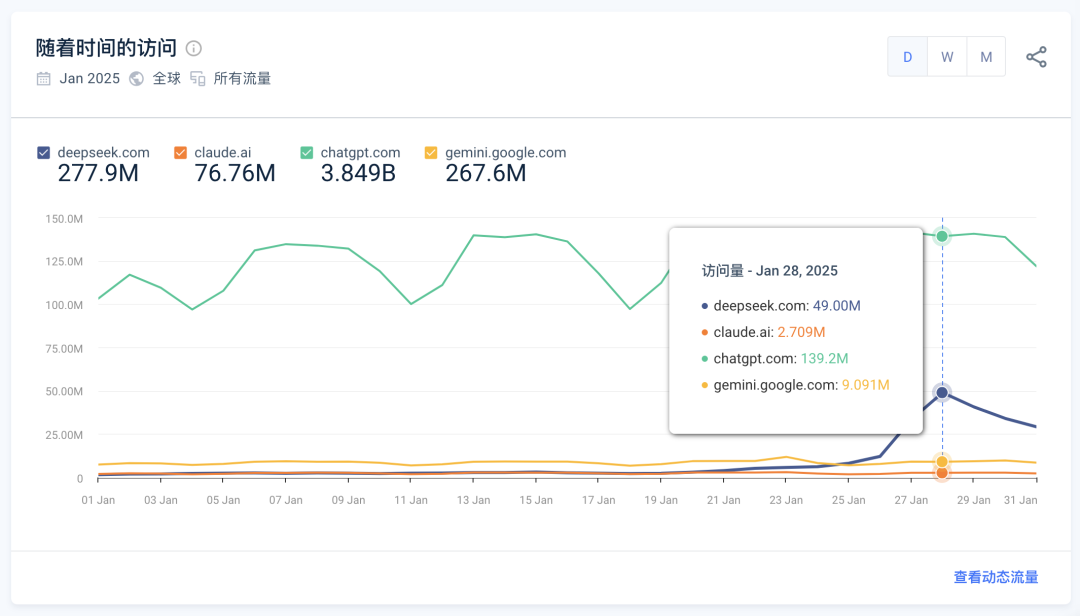1080x616 pixels.
Task: Click the 150.0M y-axis label
Action: 64,219
